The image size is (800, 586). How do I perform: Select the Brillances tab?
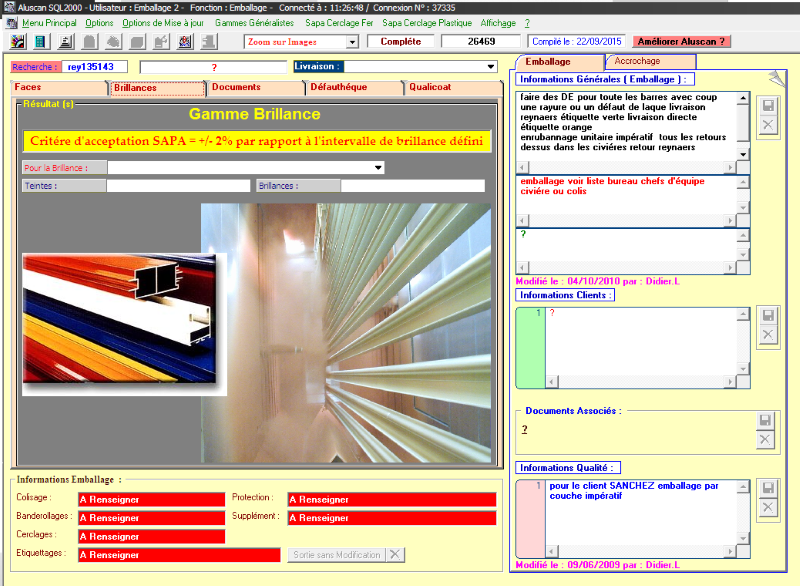[x=157, y=88]
